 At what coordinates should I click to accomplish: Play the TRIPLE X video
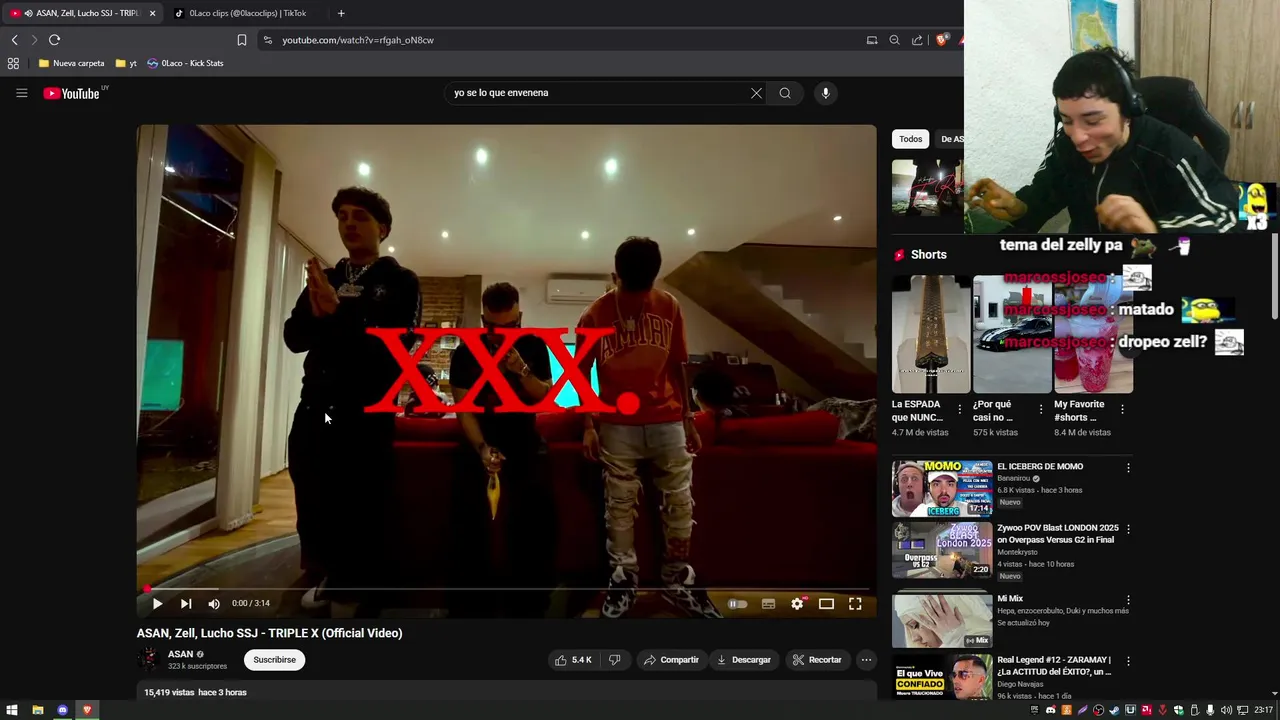click(x=157, y=603)
